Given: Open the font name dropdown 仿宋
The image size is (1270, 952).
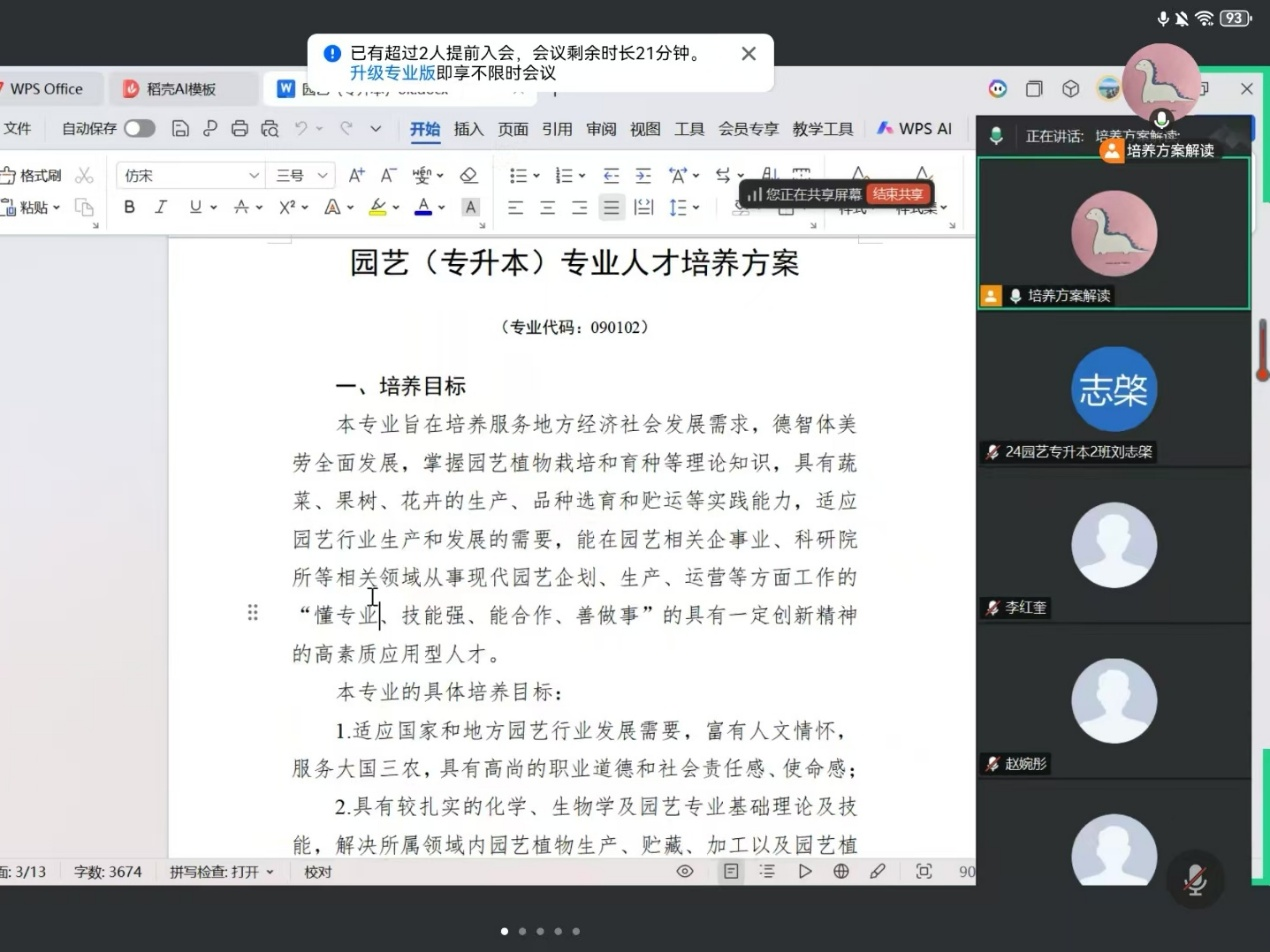Looking at the screenshot, I should [190, 176].
